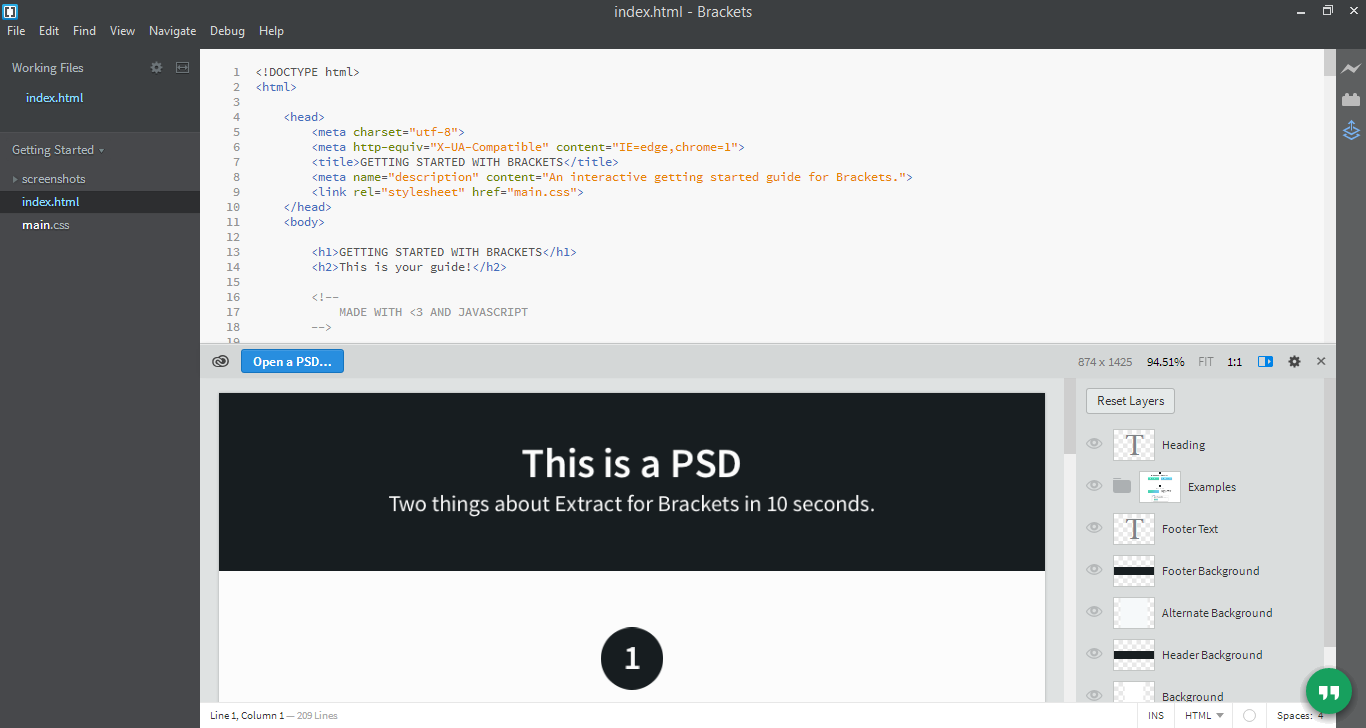
Task: Open the HTML language mode dropdown
Action: click(1204, 716)
